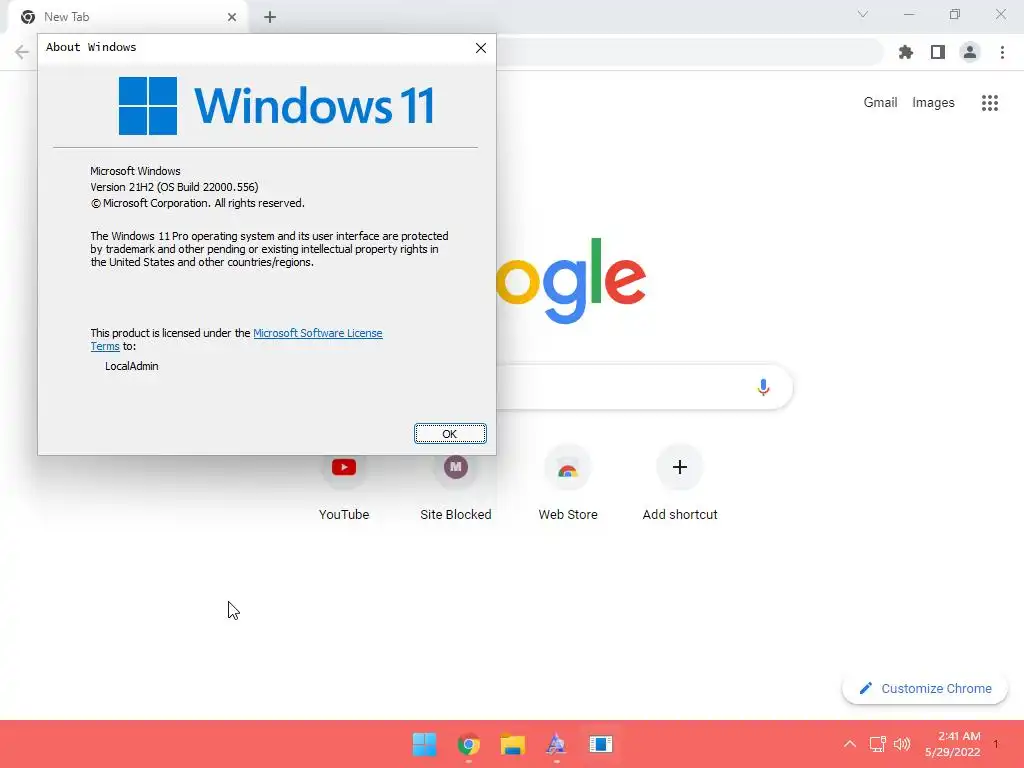Open the Google apps grid
The width and height of the screenshot is (1024, 768).
(990, 103)
